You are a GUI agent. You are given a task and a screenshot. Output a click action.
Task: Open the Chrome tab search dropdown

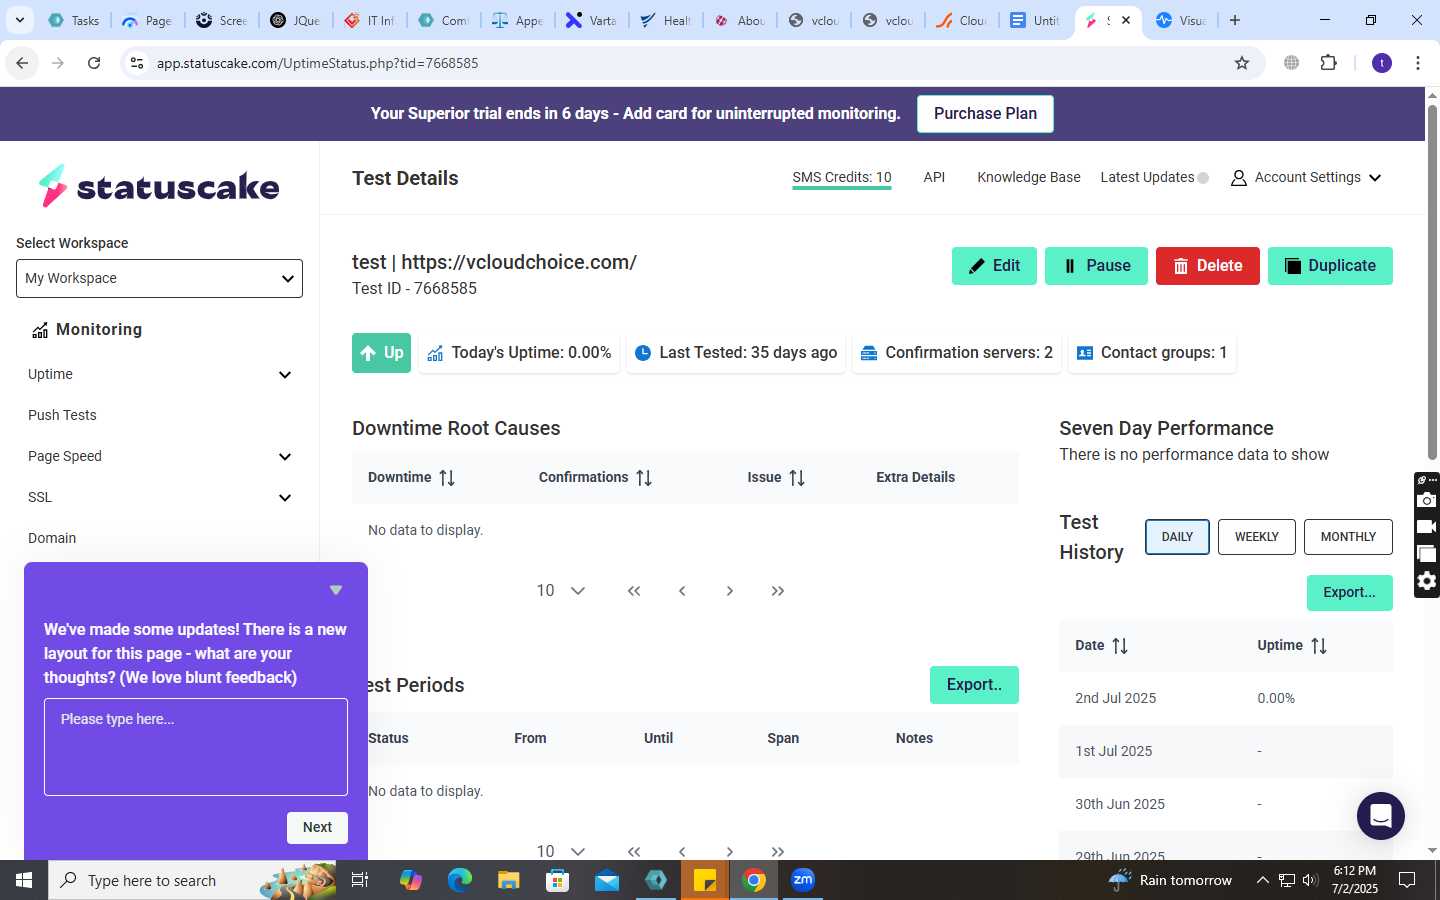point(19,20)
